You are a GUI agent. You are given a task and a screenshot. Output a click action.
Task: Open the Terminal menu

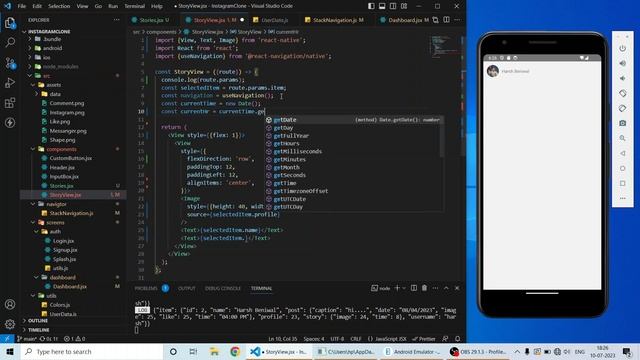point(134,6)
